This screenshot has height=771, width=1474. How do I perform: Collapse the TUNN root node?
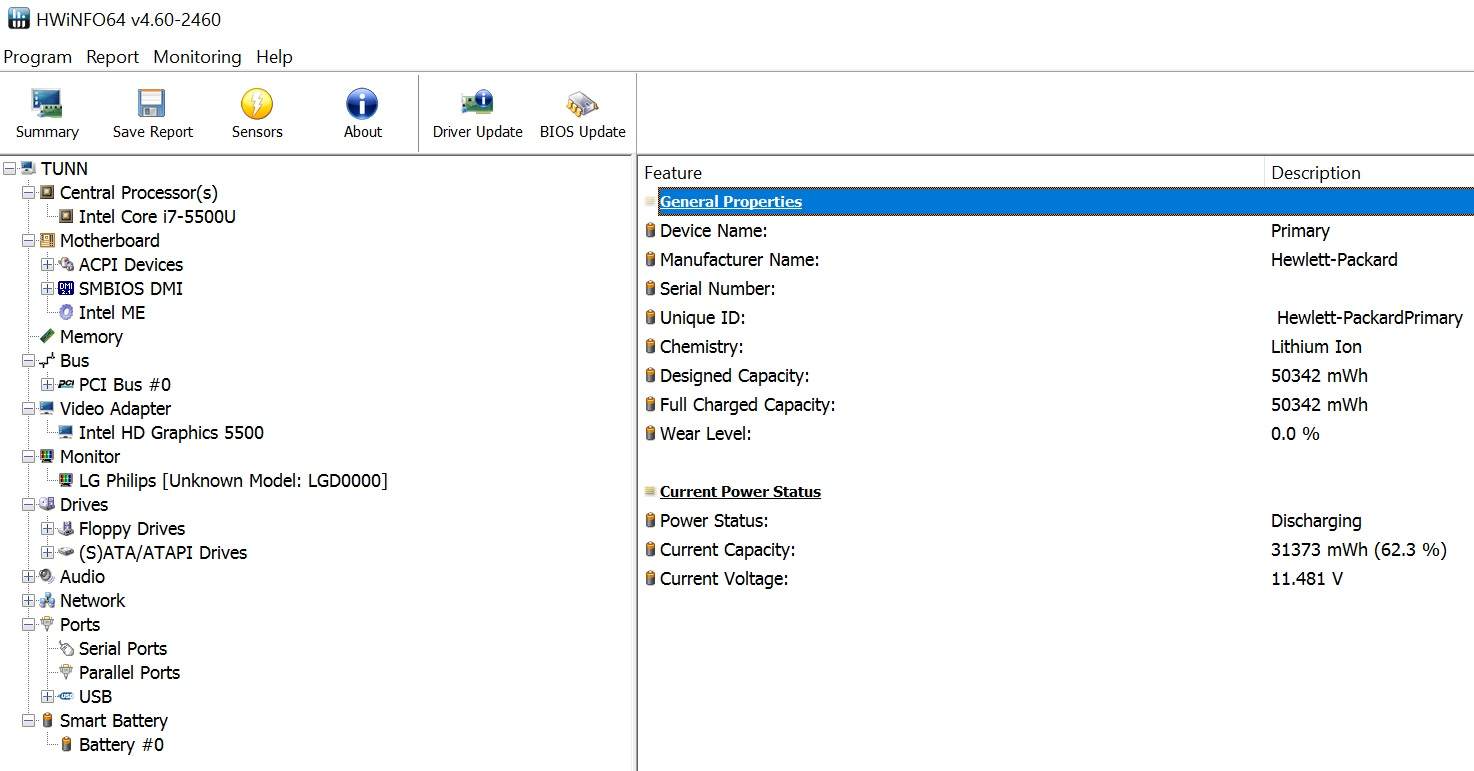click(x=9, y=168)
